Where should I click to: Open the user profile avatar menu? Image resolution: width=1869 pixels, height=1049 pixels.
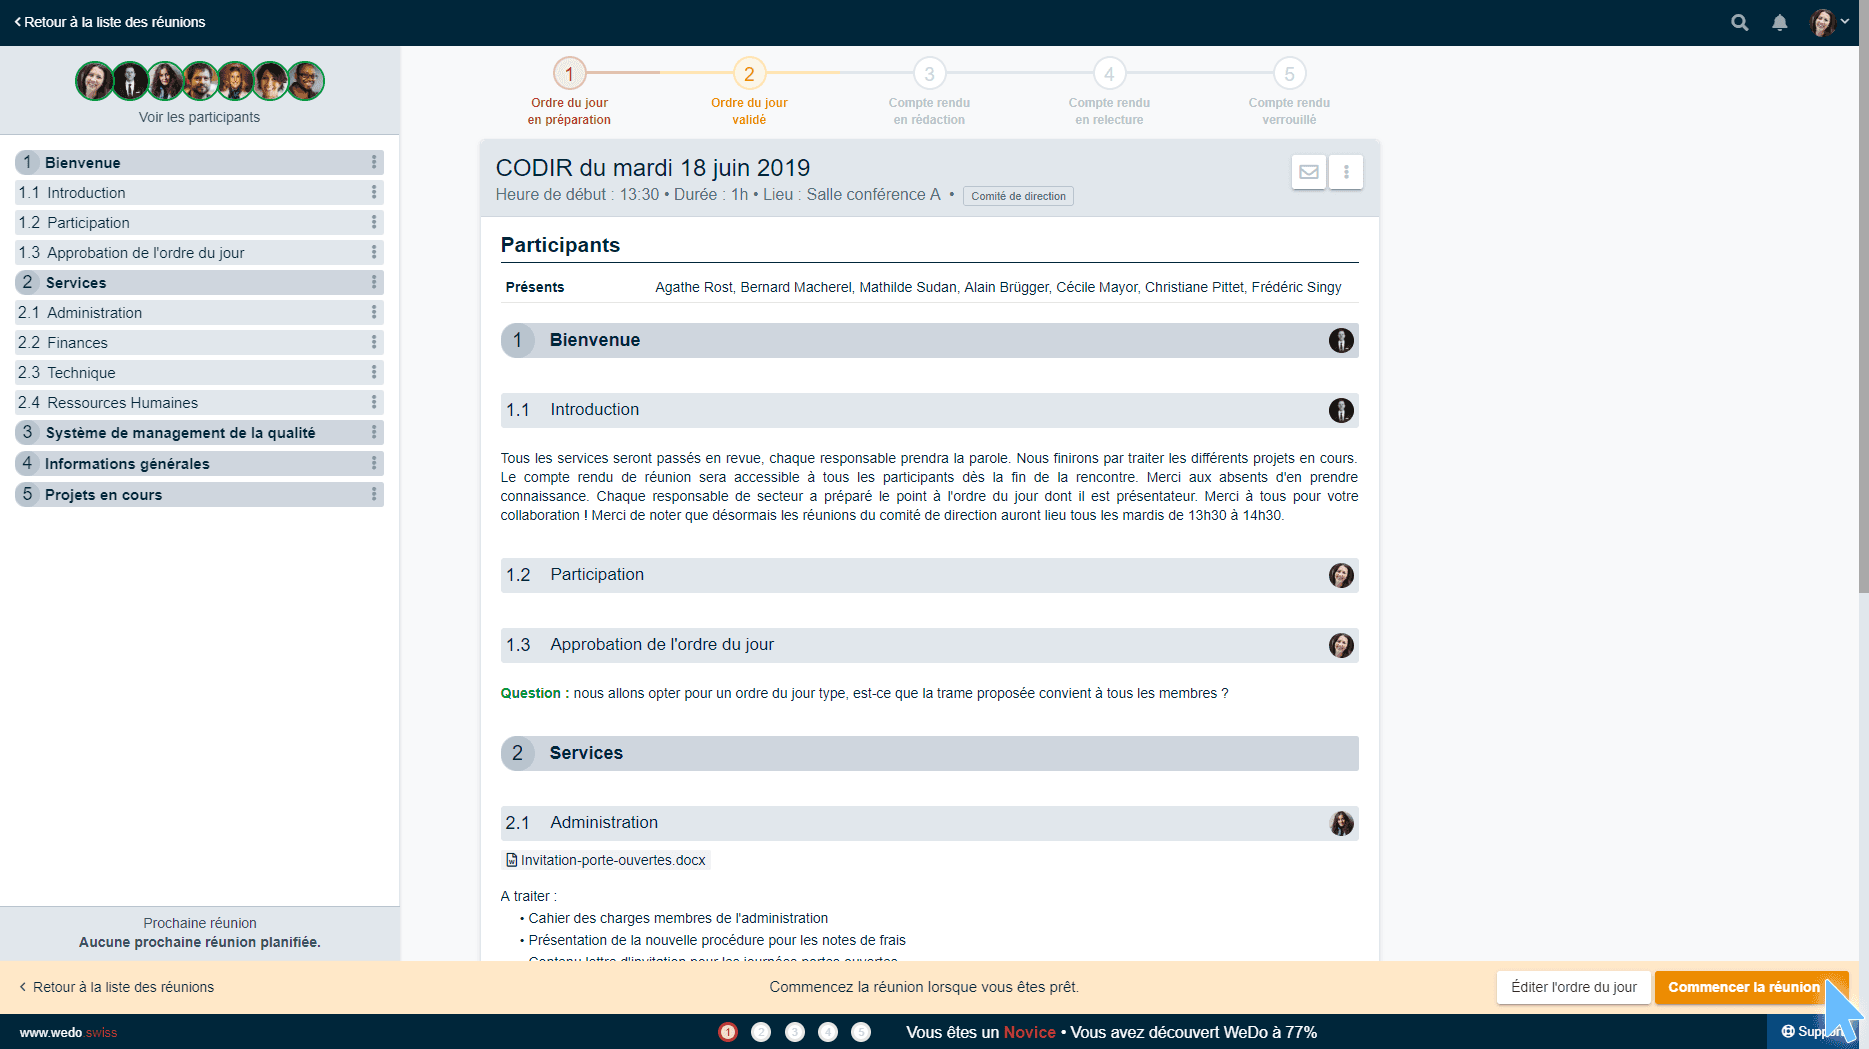click(x=1830, y=22)
